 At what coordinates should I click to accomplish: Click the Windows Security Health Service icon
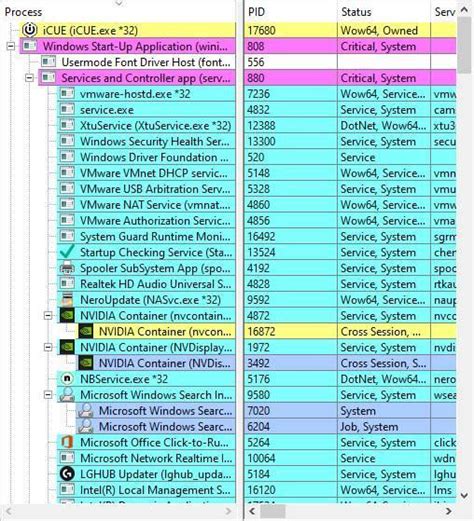(67, 141)
